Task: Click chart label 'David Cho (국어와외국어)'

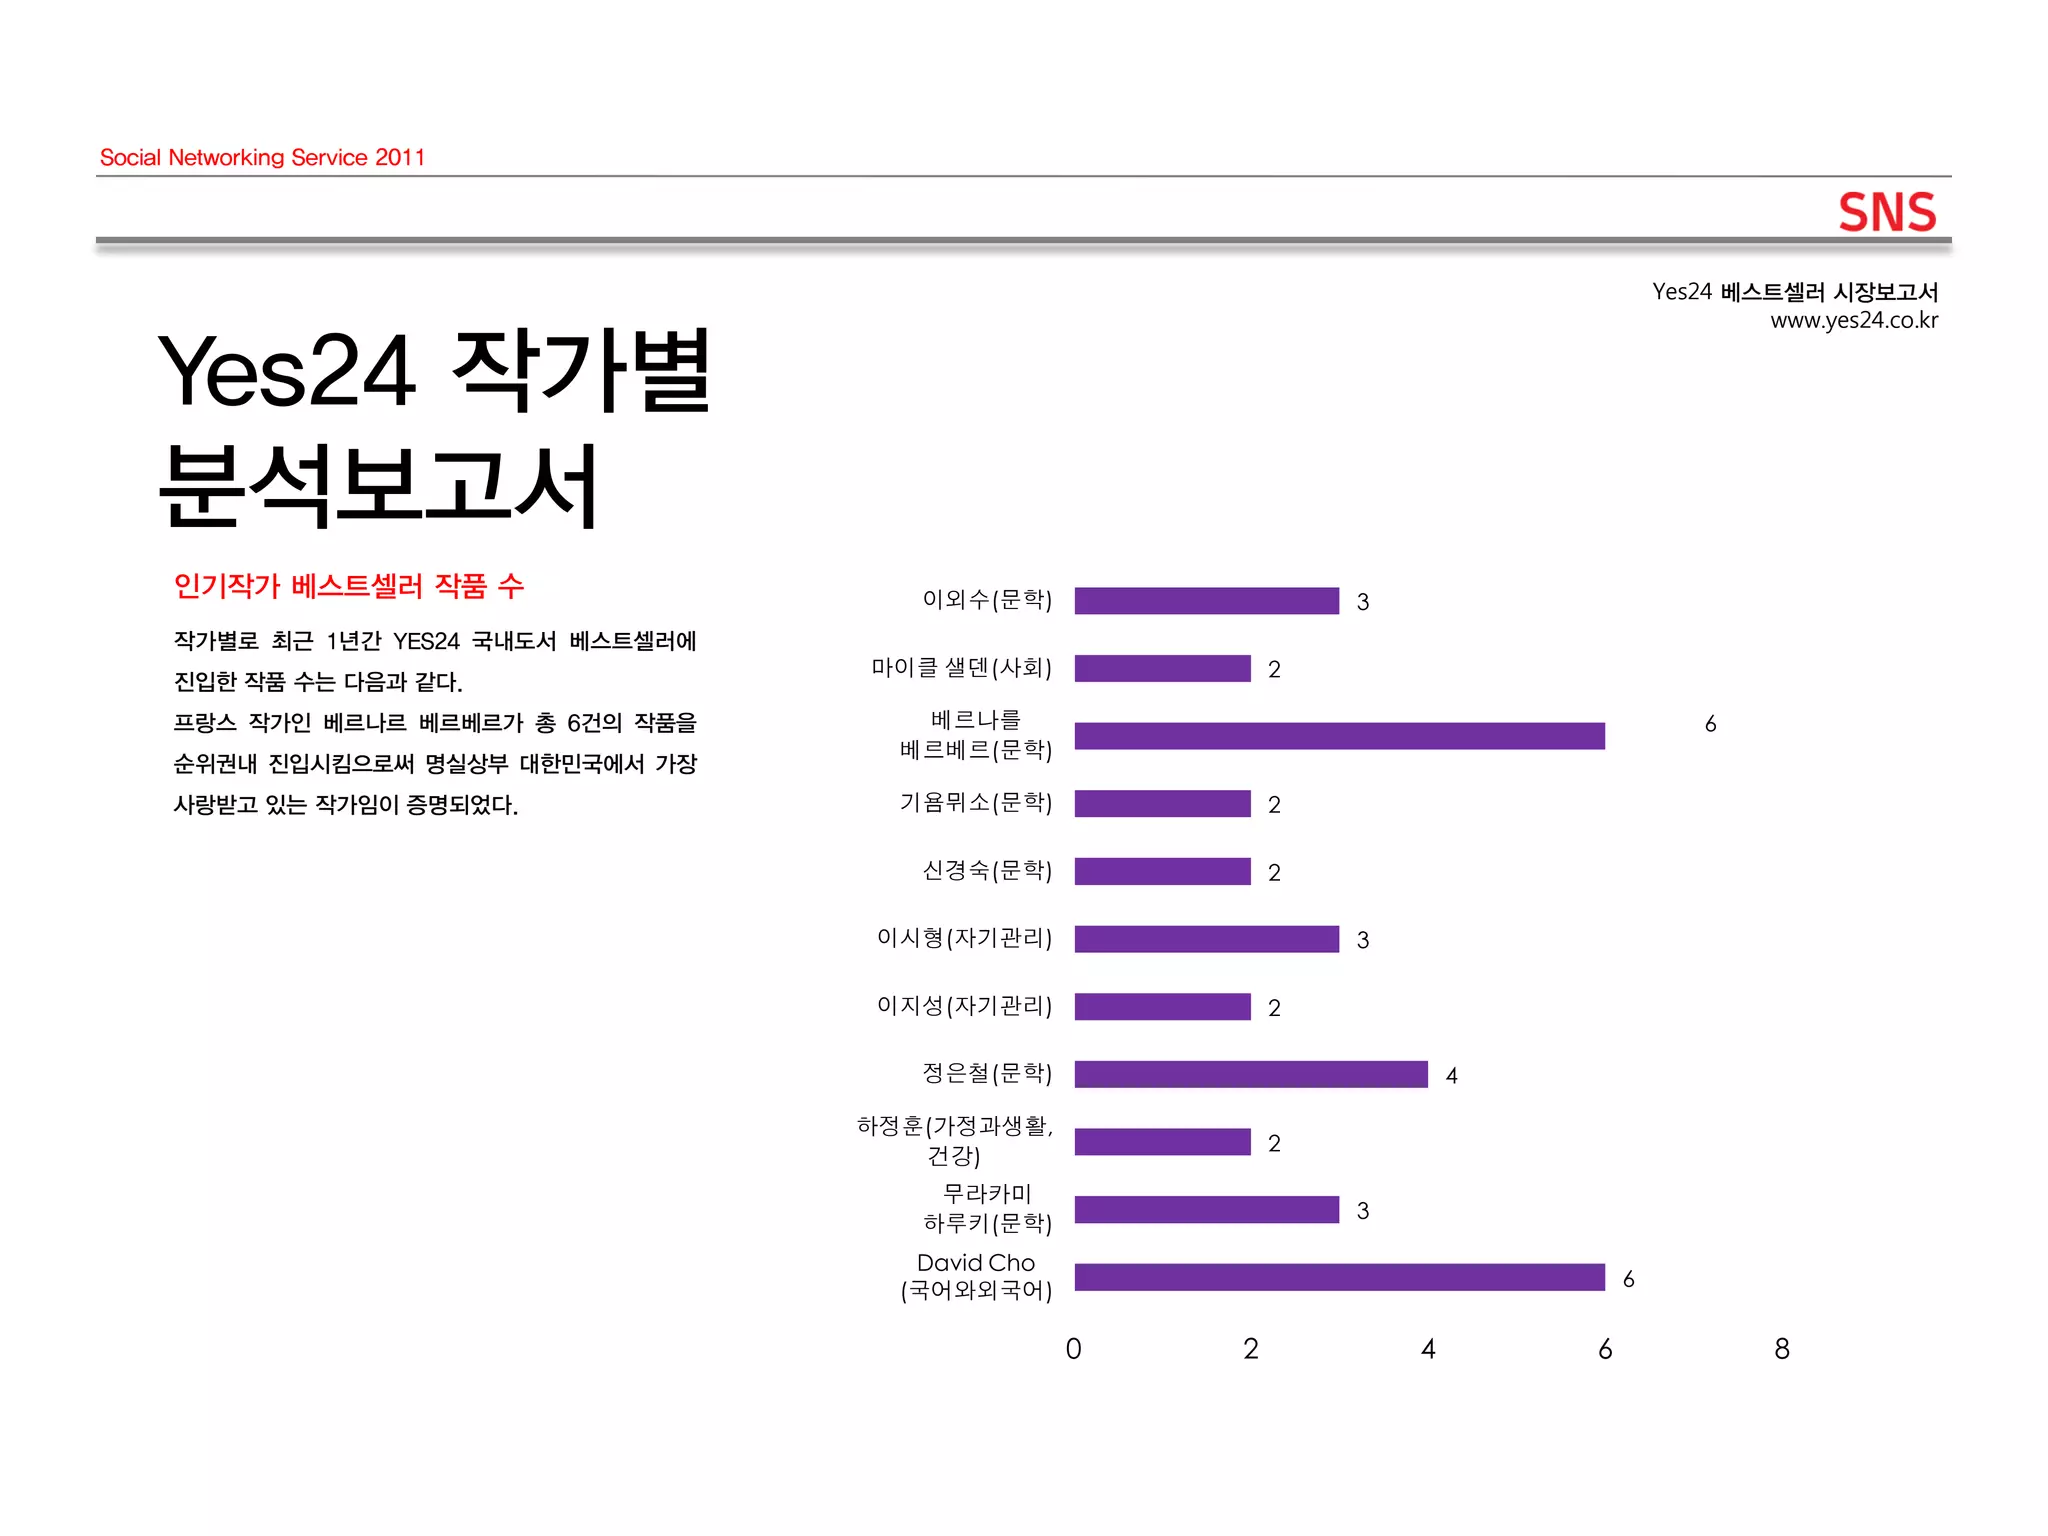Action: tap(976, 1277)
